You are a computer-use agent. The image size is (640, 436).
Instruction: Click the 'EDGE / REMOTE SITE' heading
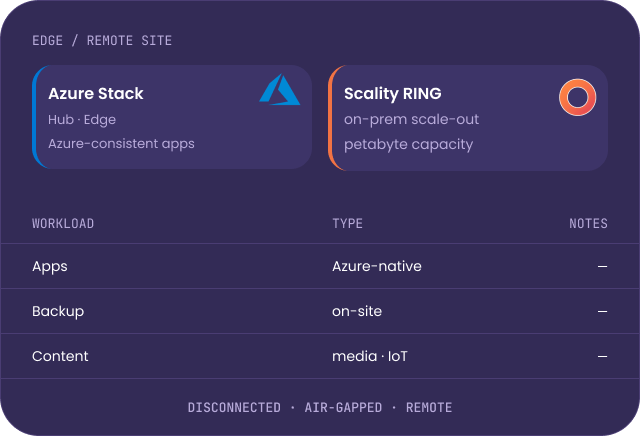[102, 40]
